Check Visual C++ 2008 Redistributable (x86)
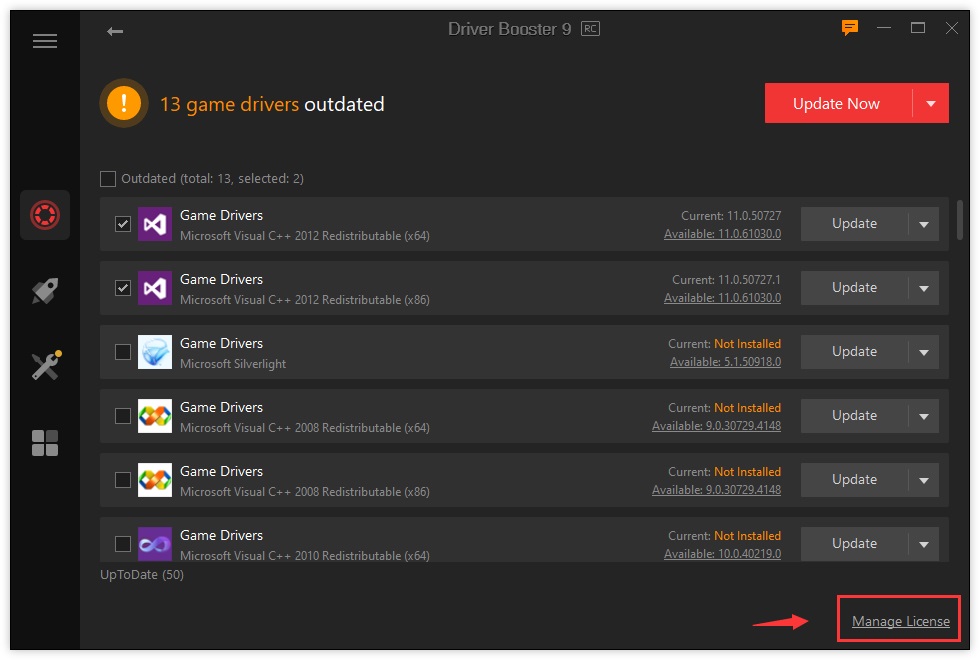 click(x=122, y=480)
